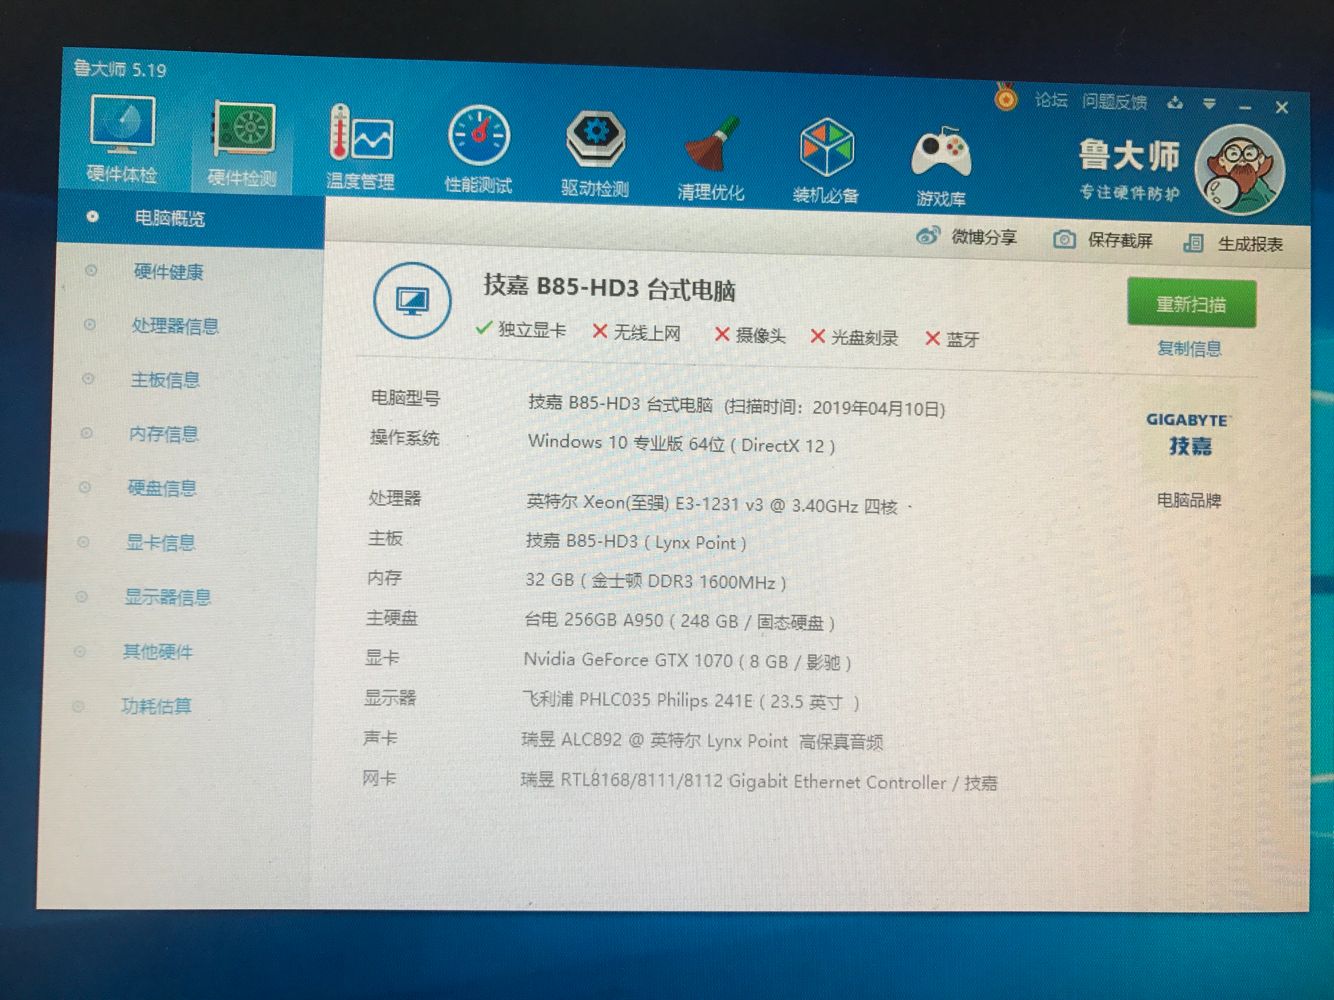This screenshot has height=1000, width=1334.
Task: Copy hardware info via 复制信息 link
Action: click(1190, 348)
